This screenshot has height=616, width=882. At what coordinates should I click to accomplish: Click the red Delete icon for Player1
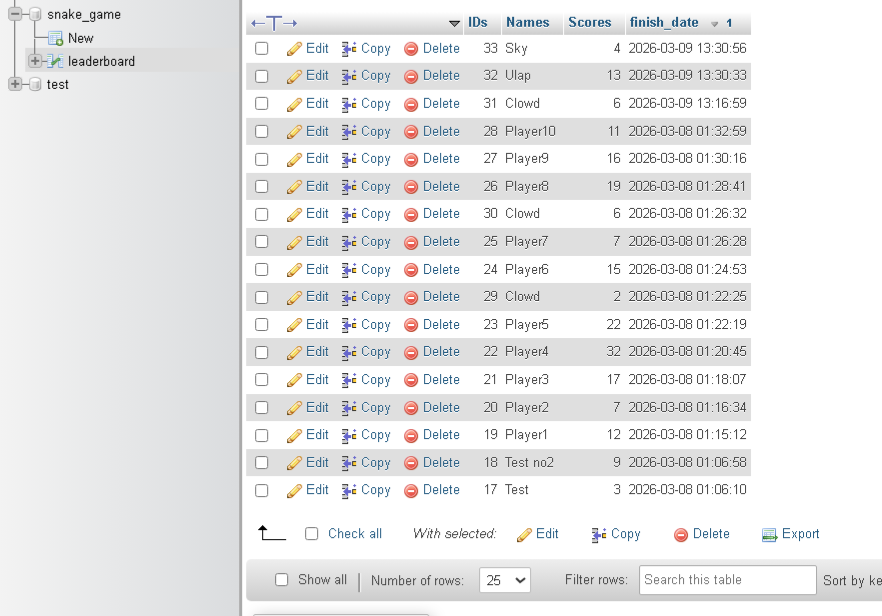tap(411, 435)
